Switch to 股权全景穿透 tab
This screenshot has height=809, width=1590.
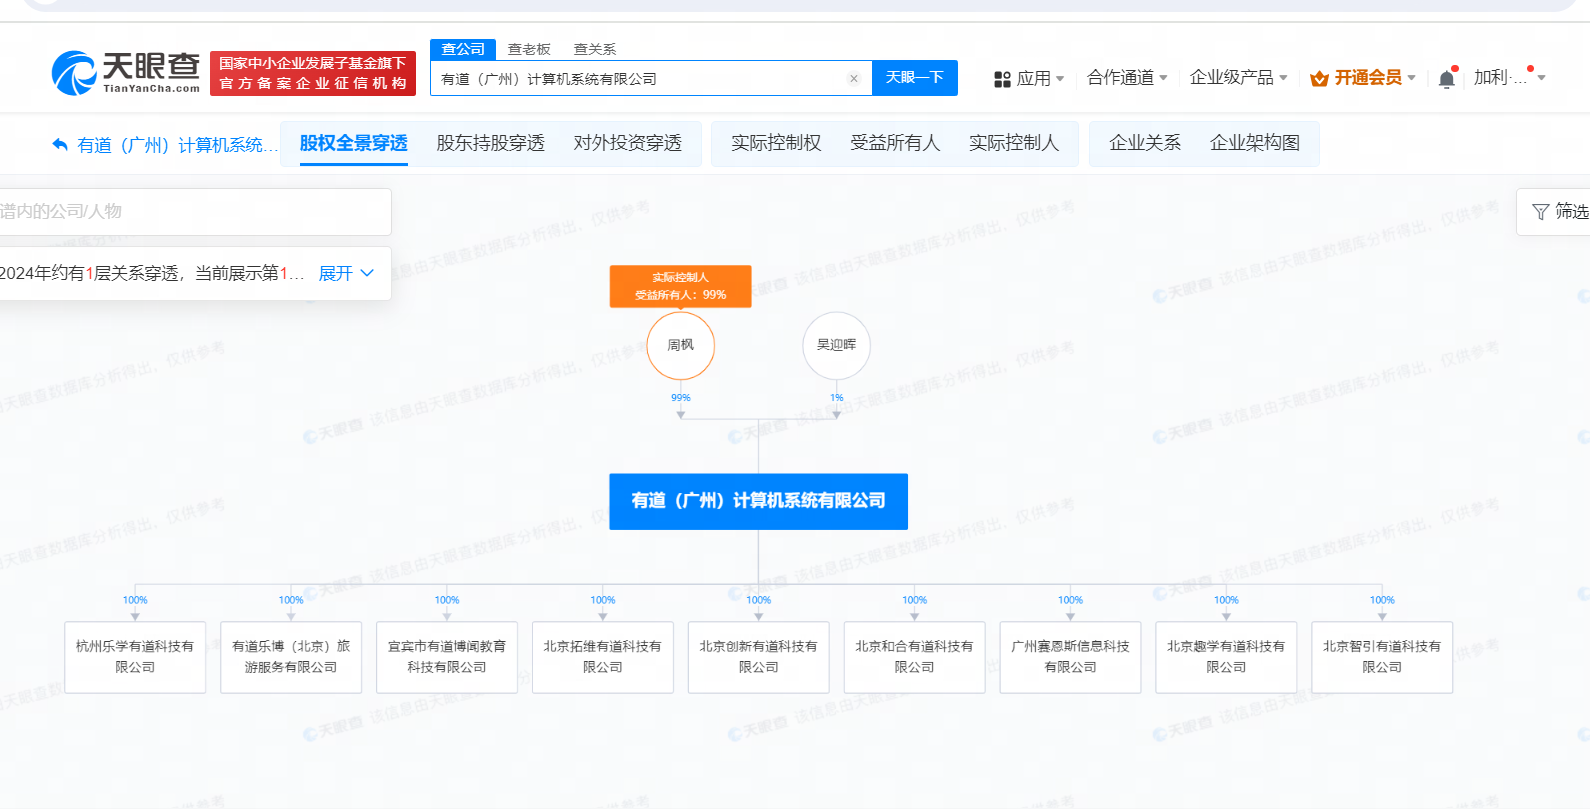[x=354, y=144]
